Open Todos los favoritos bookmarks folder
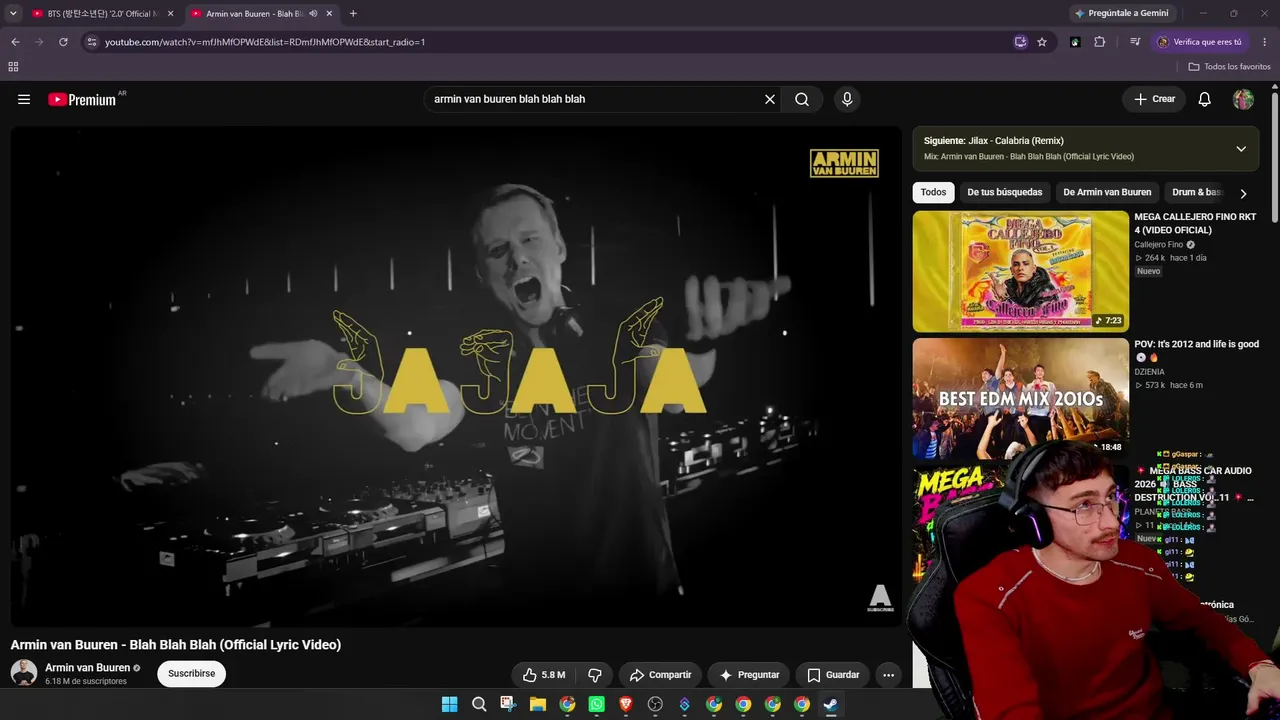Viewport: 1280px width, 720px height. tap(1229, 67)
